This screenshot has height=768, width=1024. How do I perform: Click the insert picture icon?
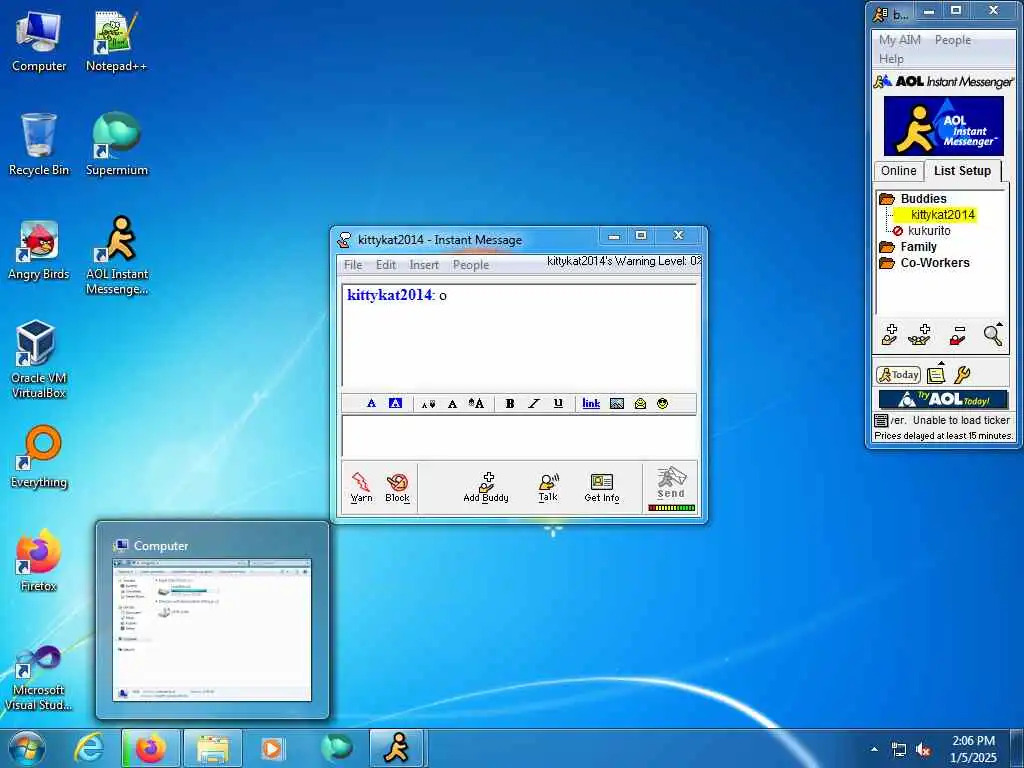click(x=616, y=404)
